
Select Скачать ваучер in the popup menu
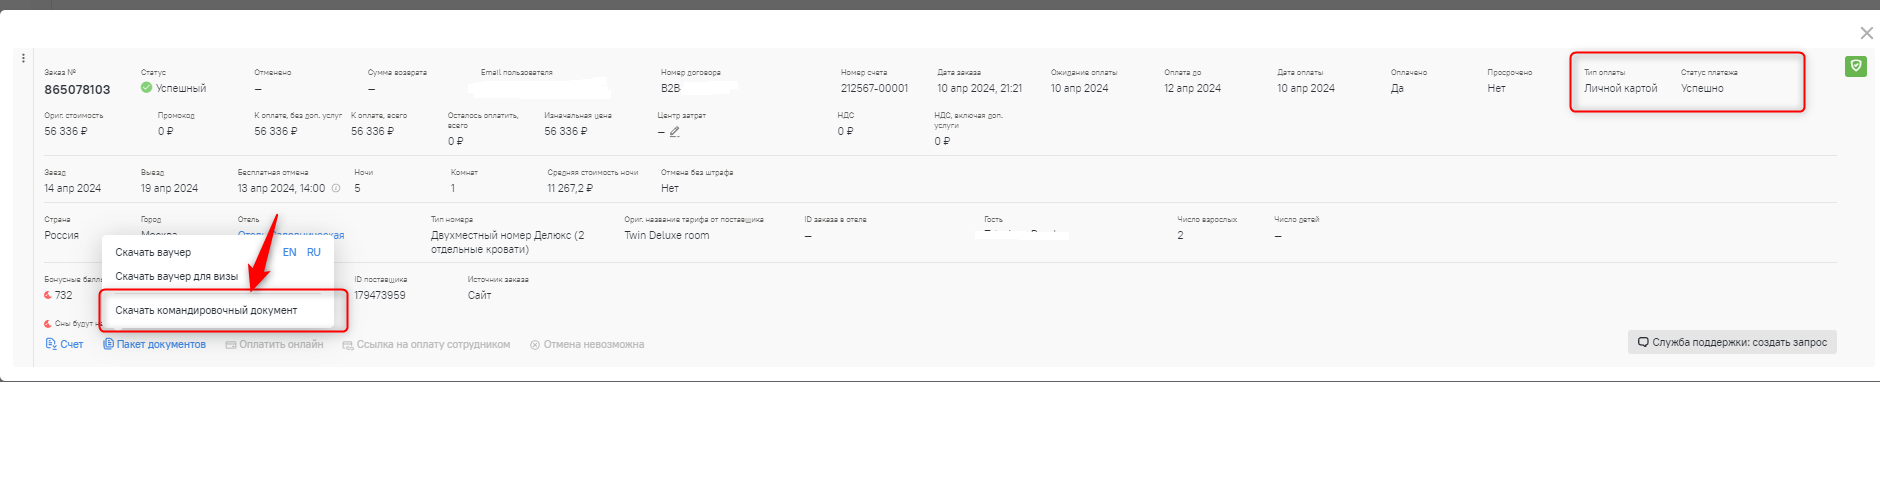[153, 252]
